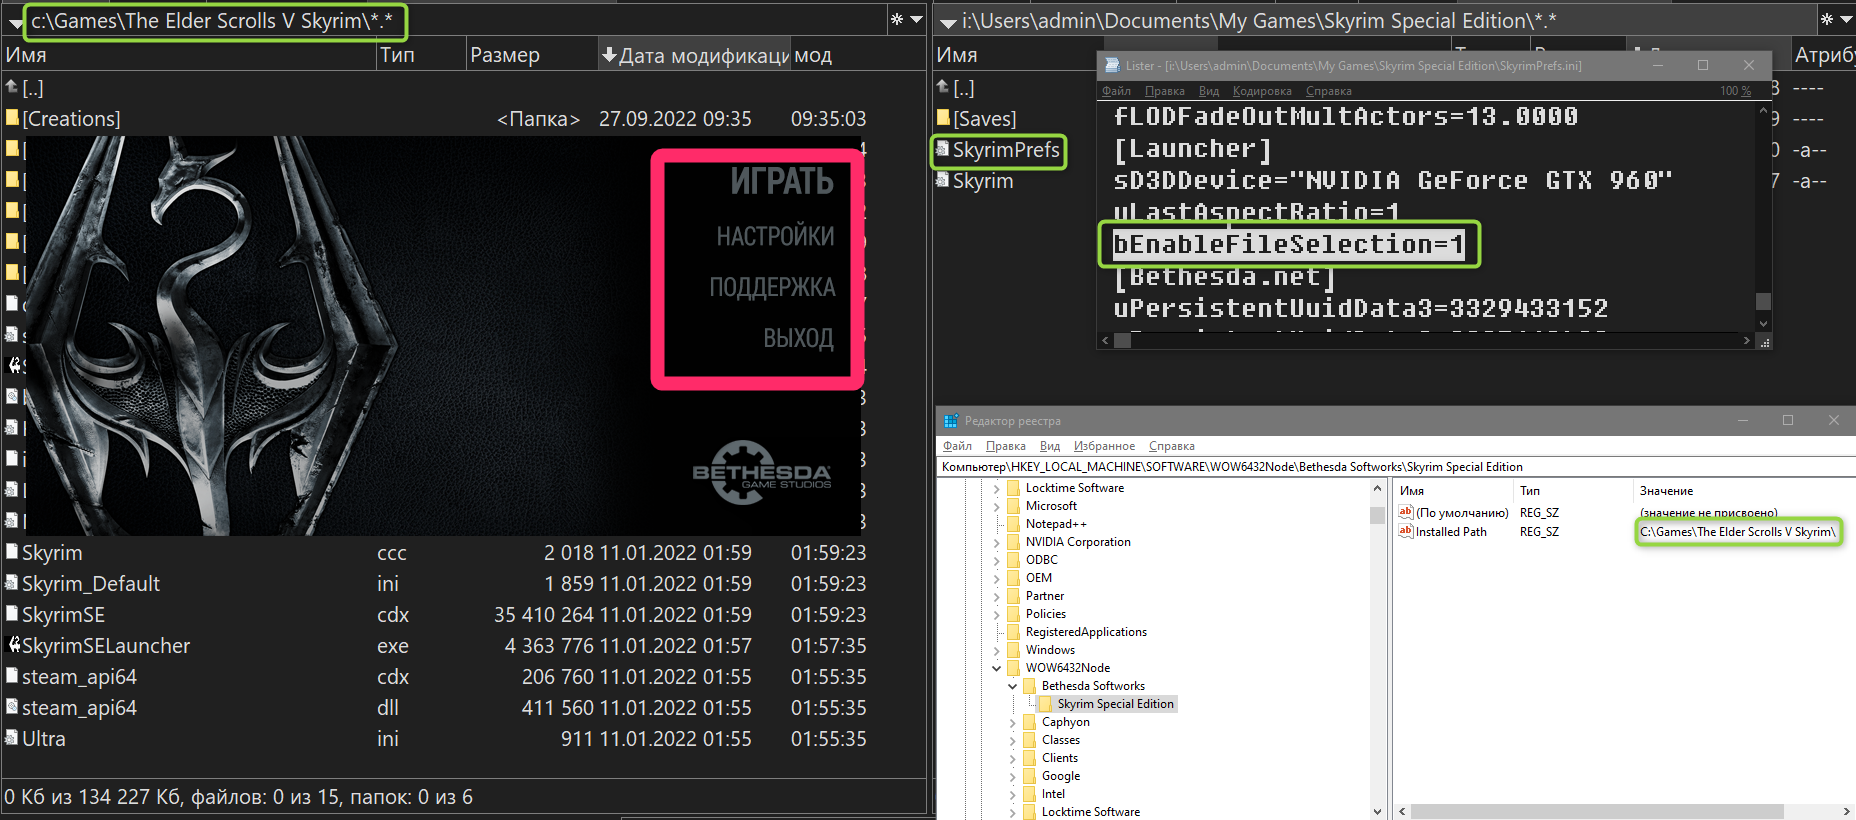
Task: Select steam_api64 dll file icon
Action: pyautogui.click(x=12, y=707)
